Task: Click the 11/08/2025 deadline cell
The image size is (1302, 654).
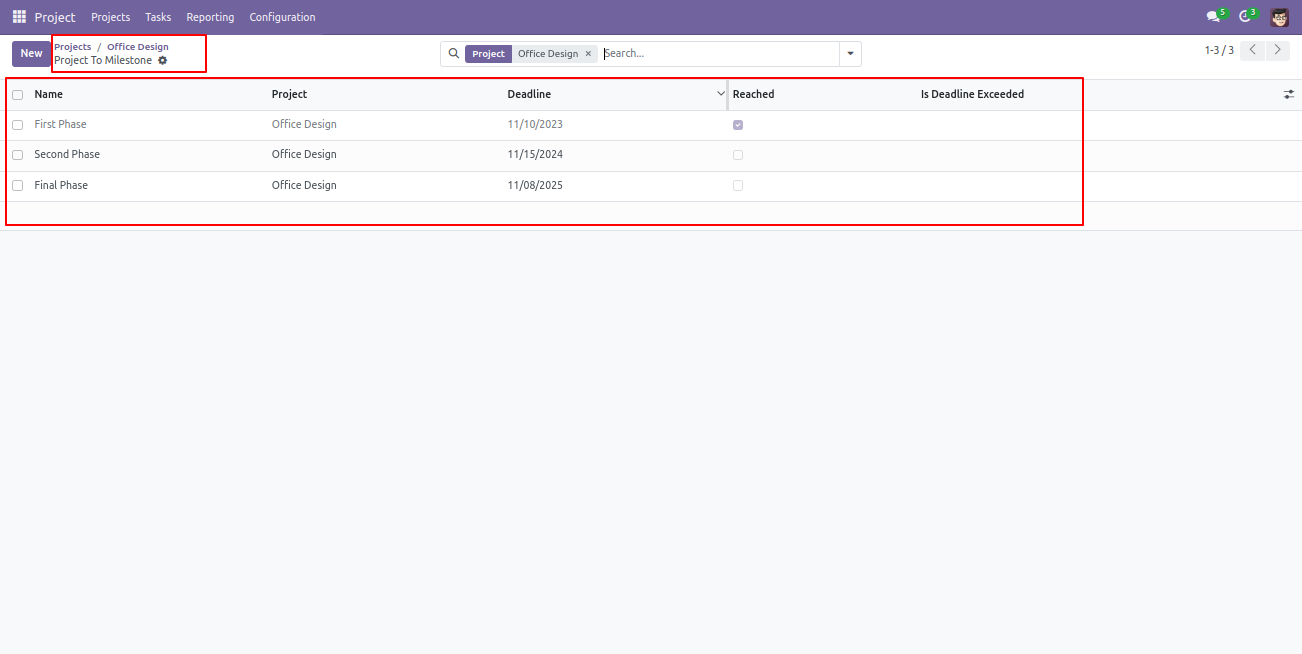Action: point(535,186)
